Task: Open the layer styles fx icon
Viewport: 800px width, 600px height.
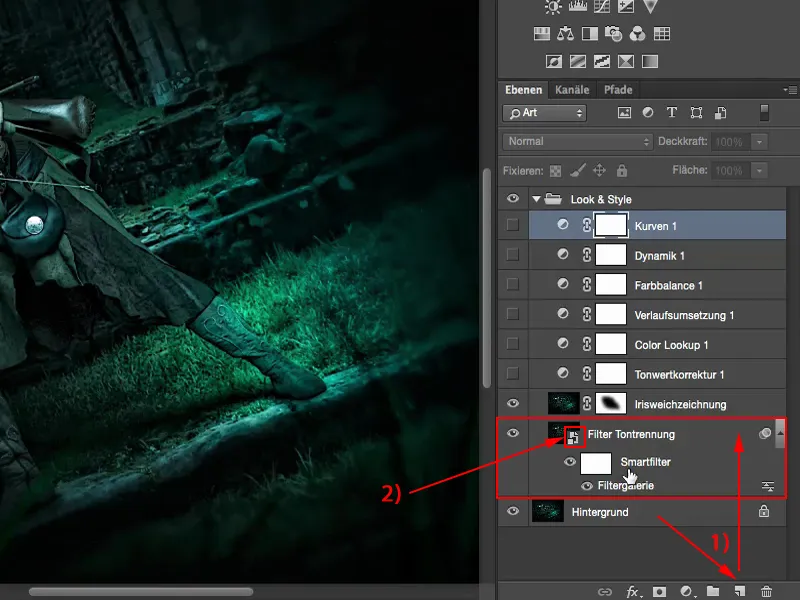Action: (634, 590)
